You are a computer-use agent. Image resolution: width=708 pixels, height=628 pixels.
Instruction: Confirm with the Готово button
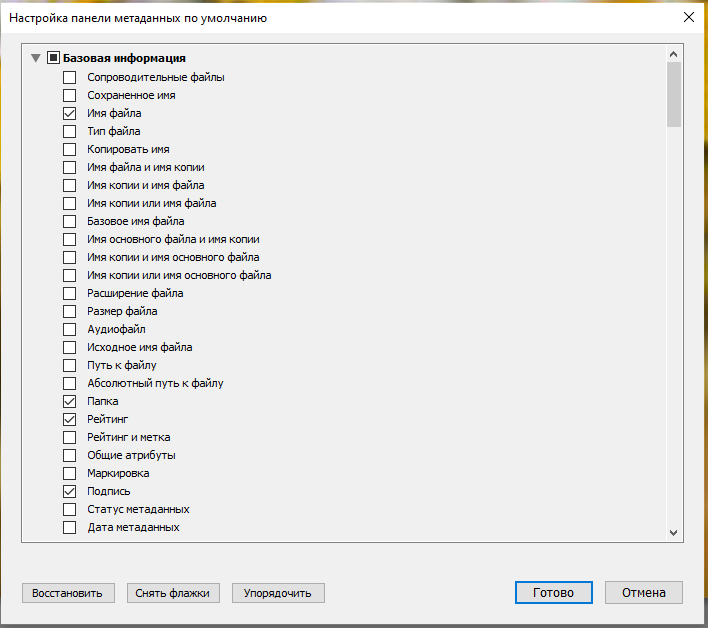point(554,592)
